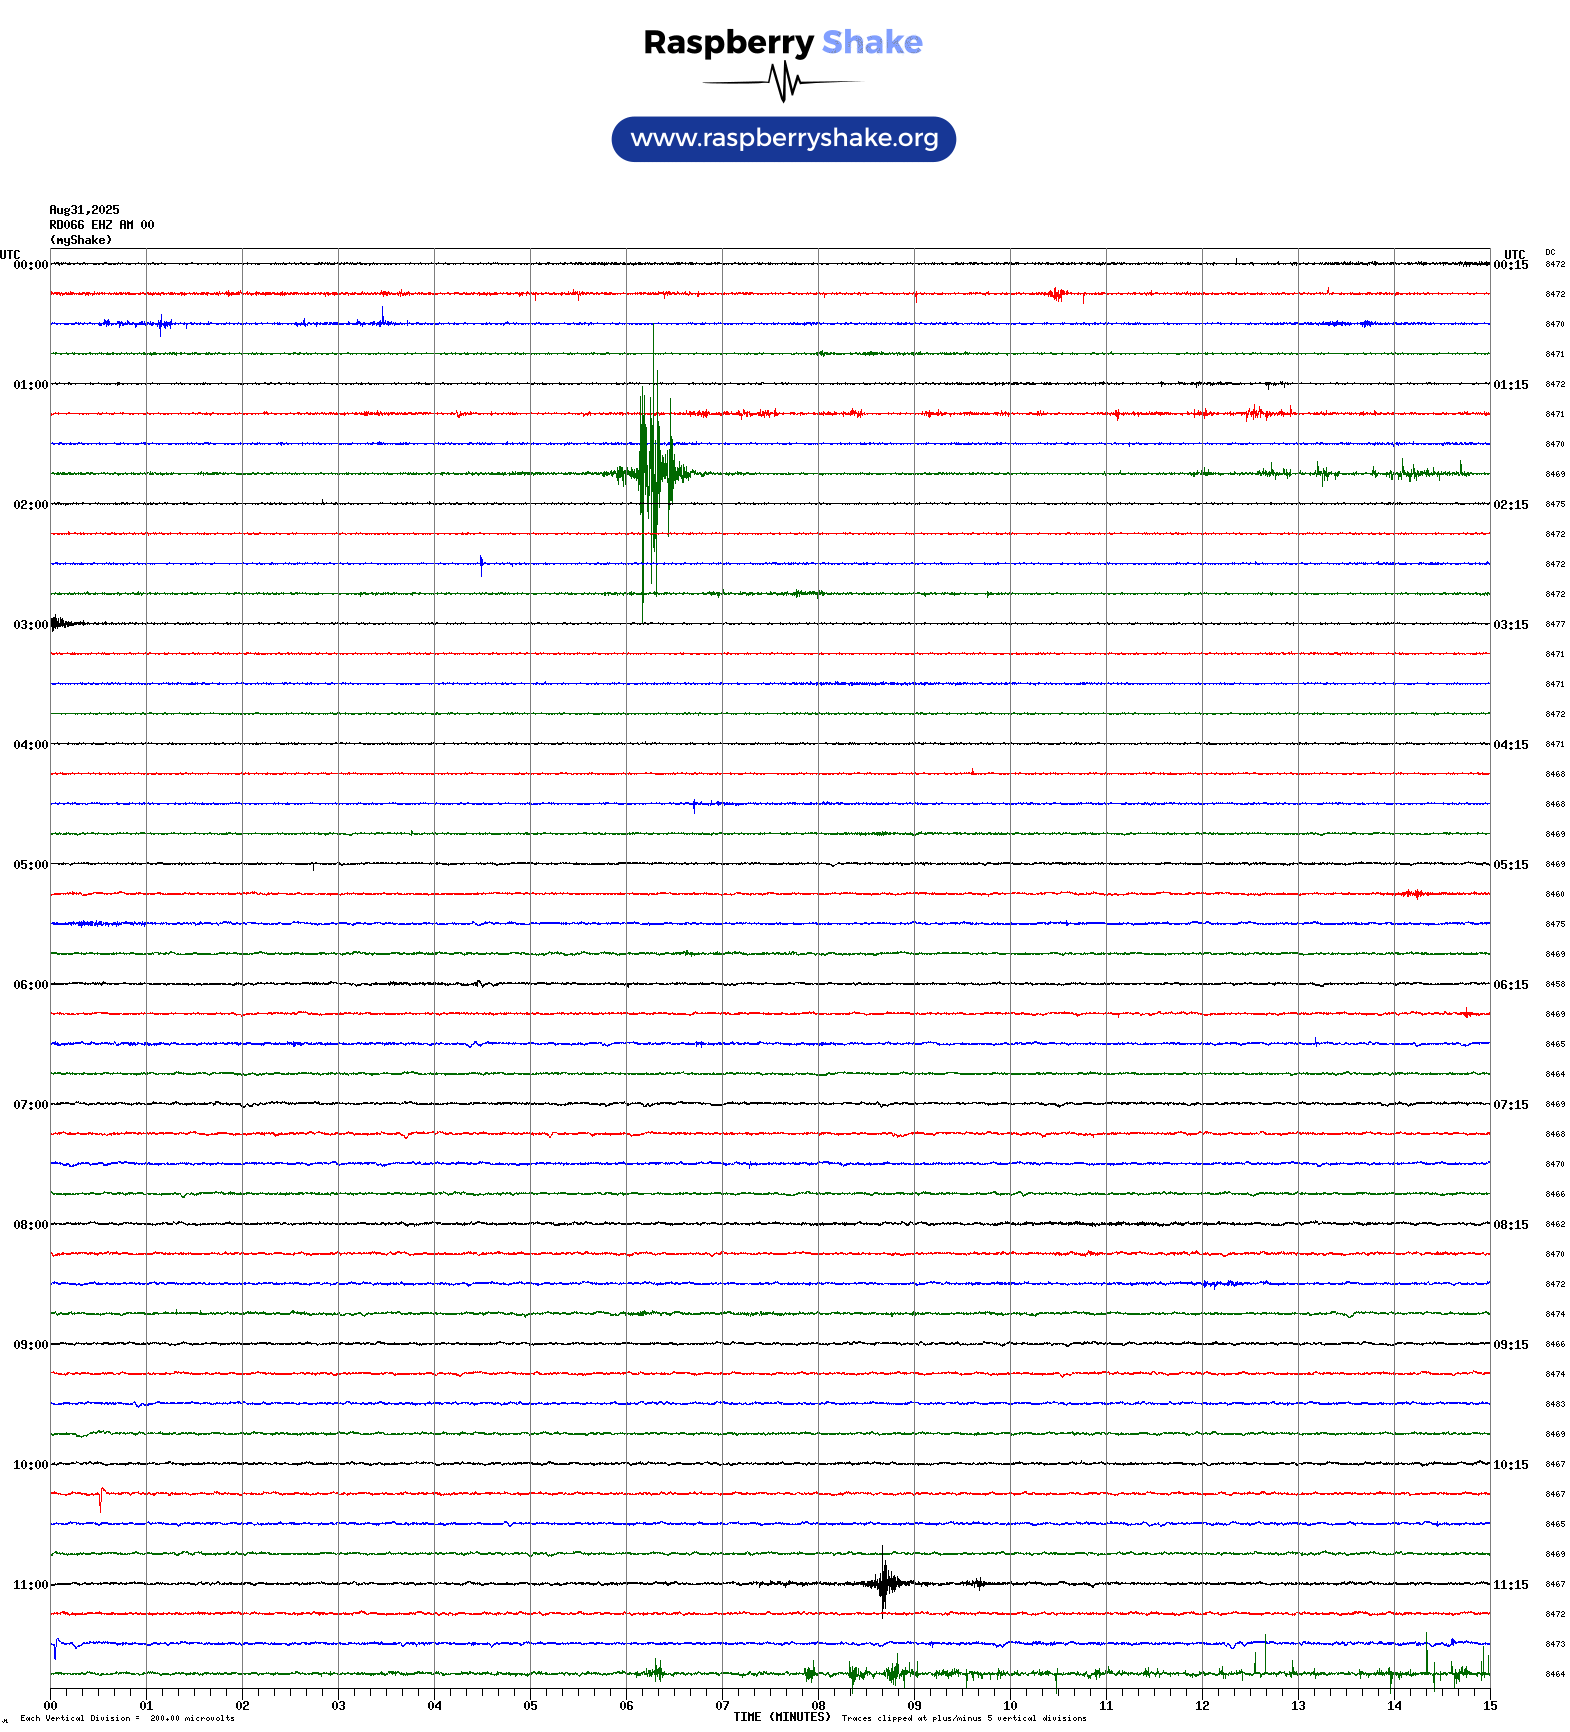Click the 11:15 label on the right axis
The height and width of the screenshot is (1732, 1570).
tap(1511, 1585)
